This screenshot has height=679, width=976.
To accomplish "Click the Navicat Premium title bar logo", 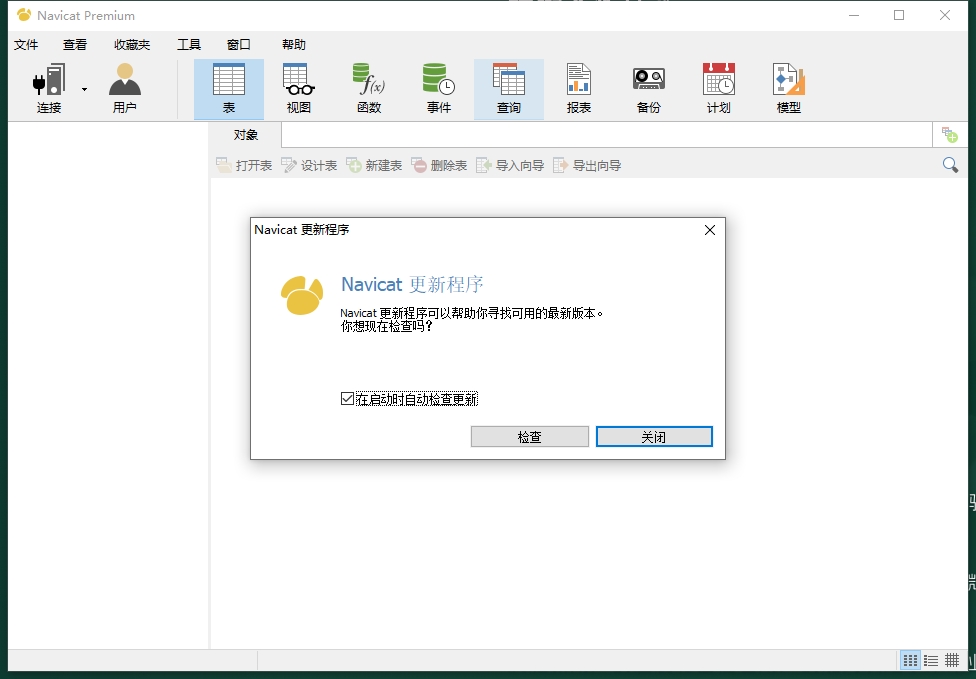I will pos(24,15).
